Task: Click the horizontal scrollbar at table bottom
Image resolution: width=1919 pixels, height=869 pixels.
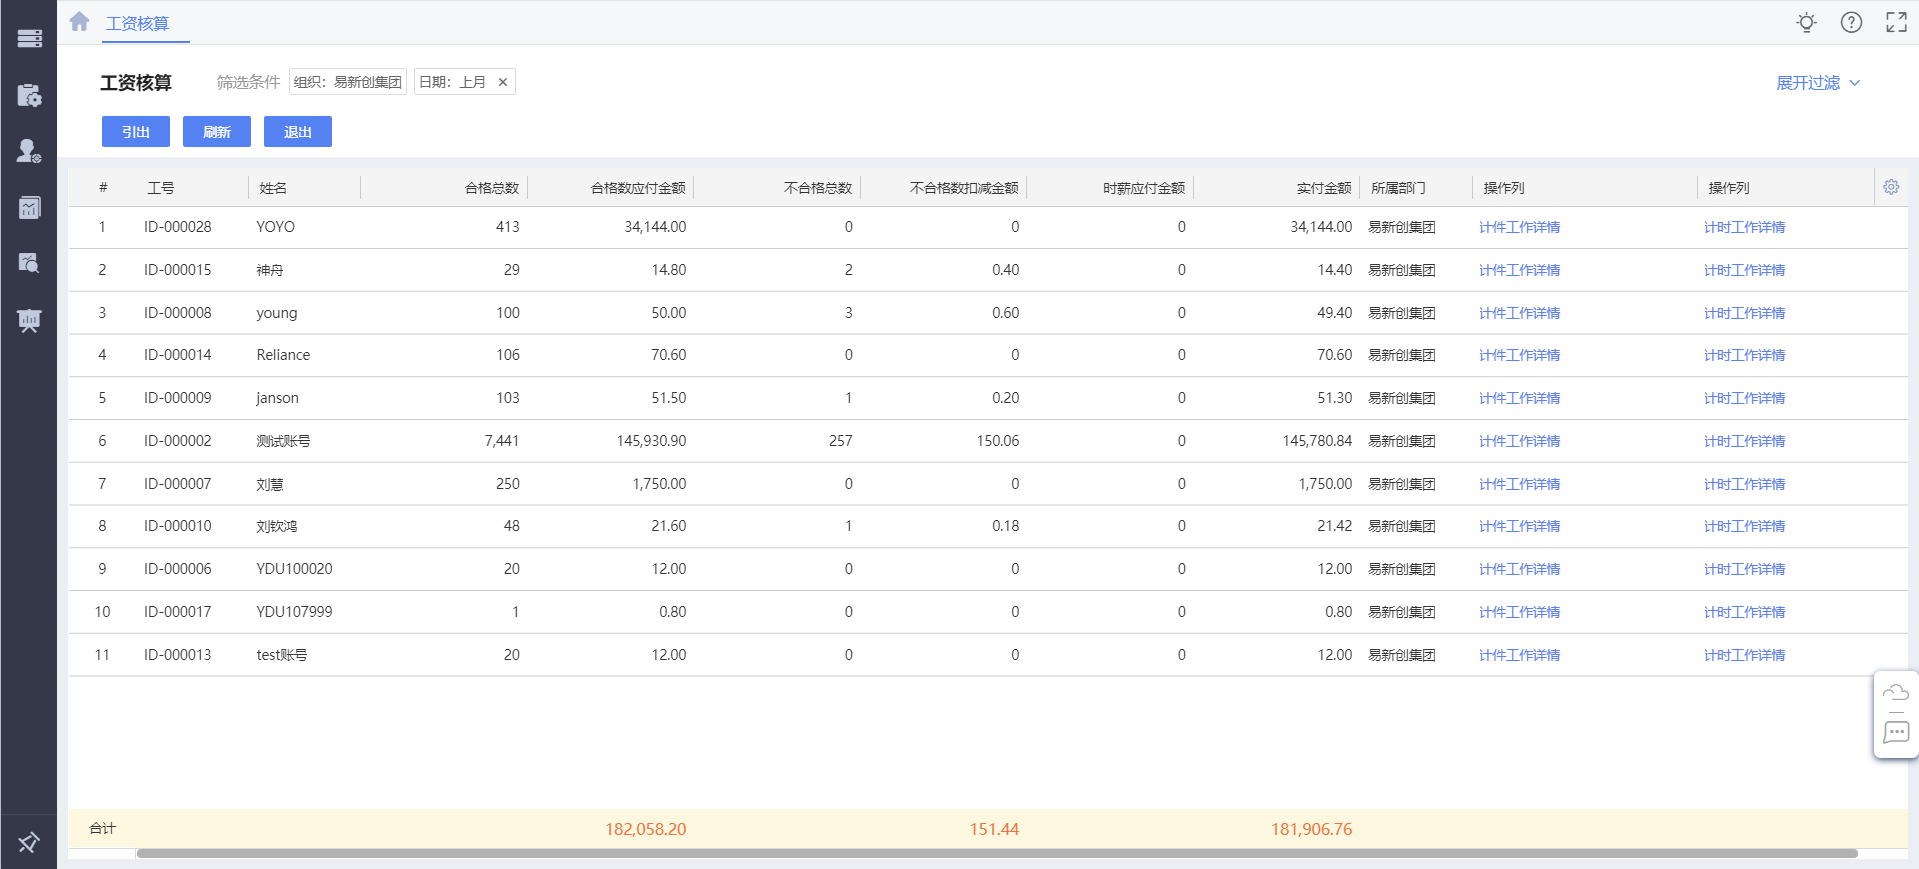Action: tap(996, 853)
